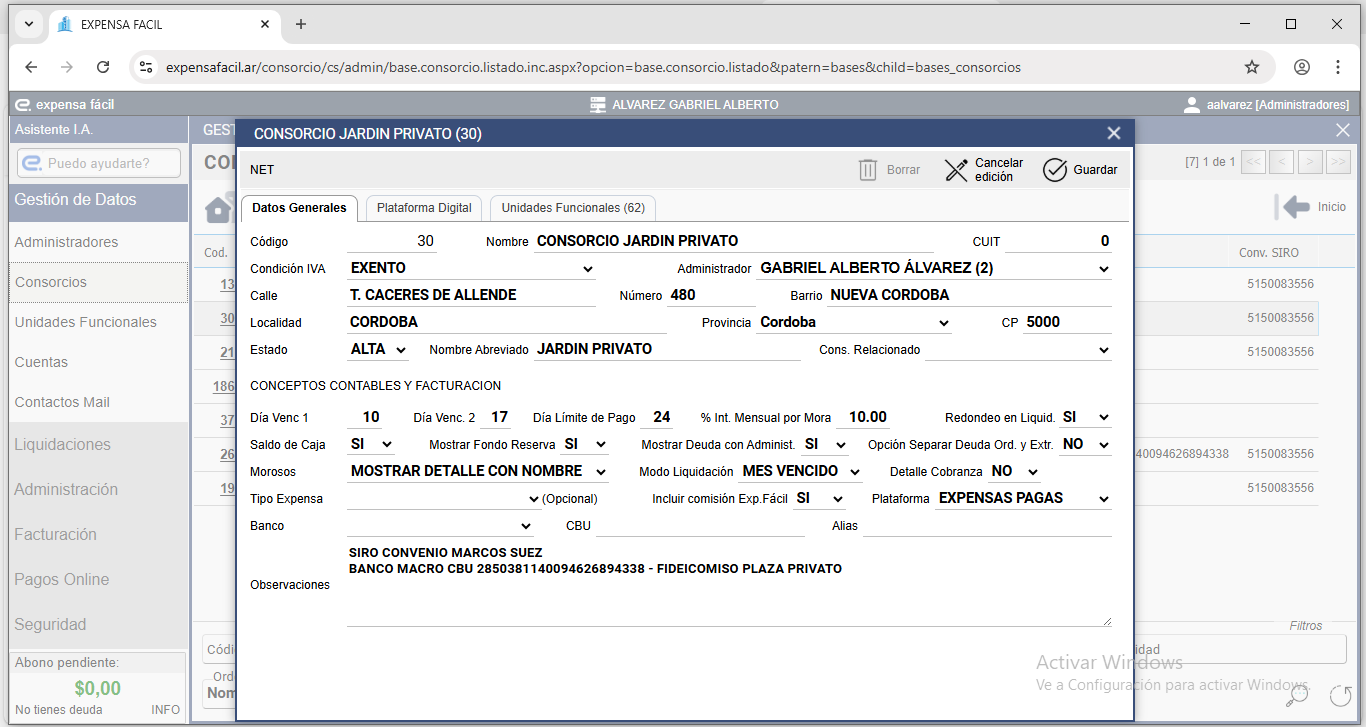Click the Guardar checkmark icon
The height and width of the screenshot is (727, 1366).
pos(1055,170)
